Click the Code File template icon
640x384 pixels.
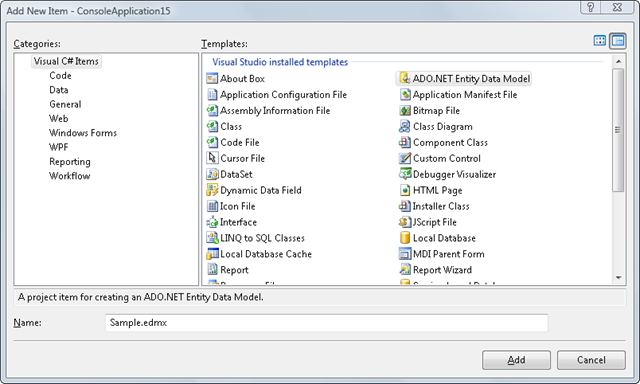pos(212,142)
